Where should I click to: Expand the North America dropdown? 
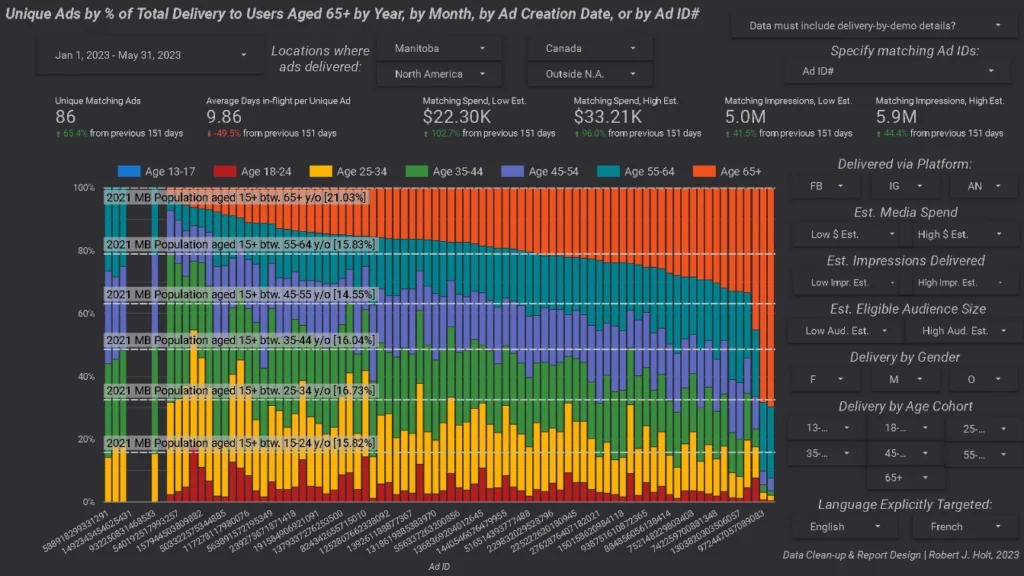(440, 74)
